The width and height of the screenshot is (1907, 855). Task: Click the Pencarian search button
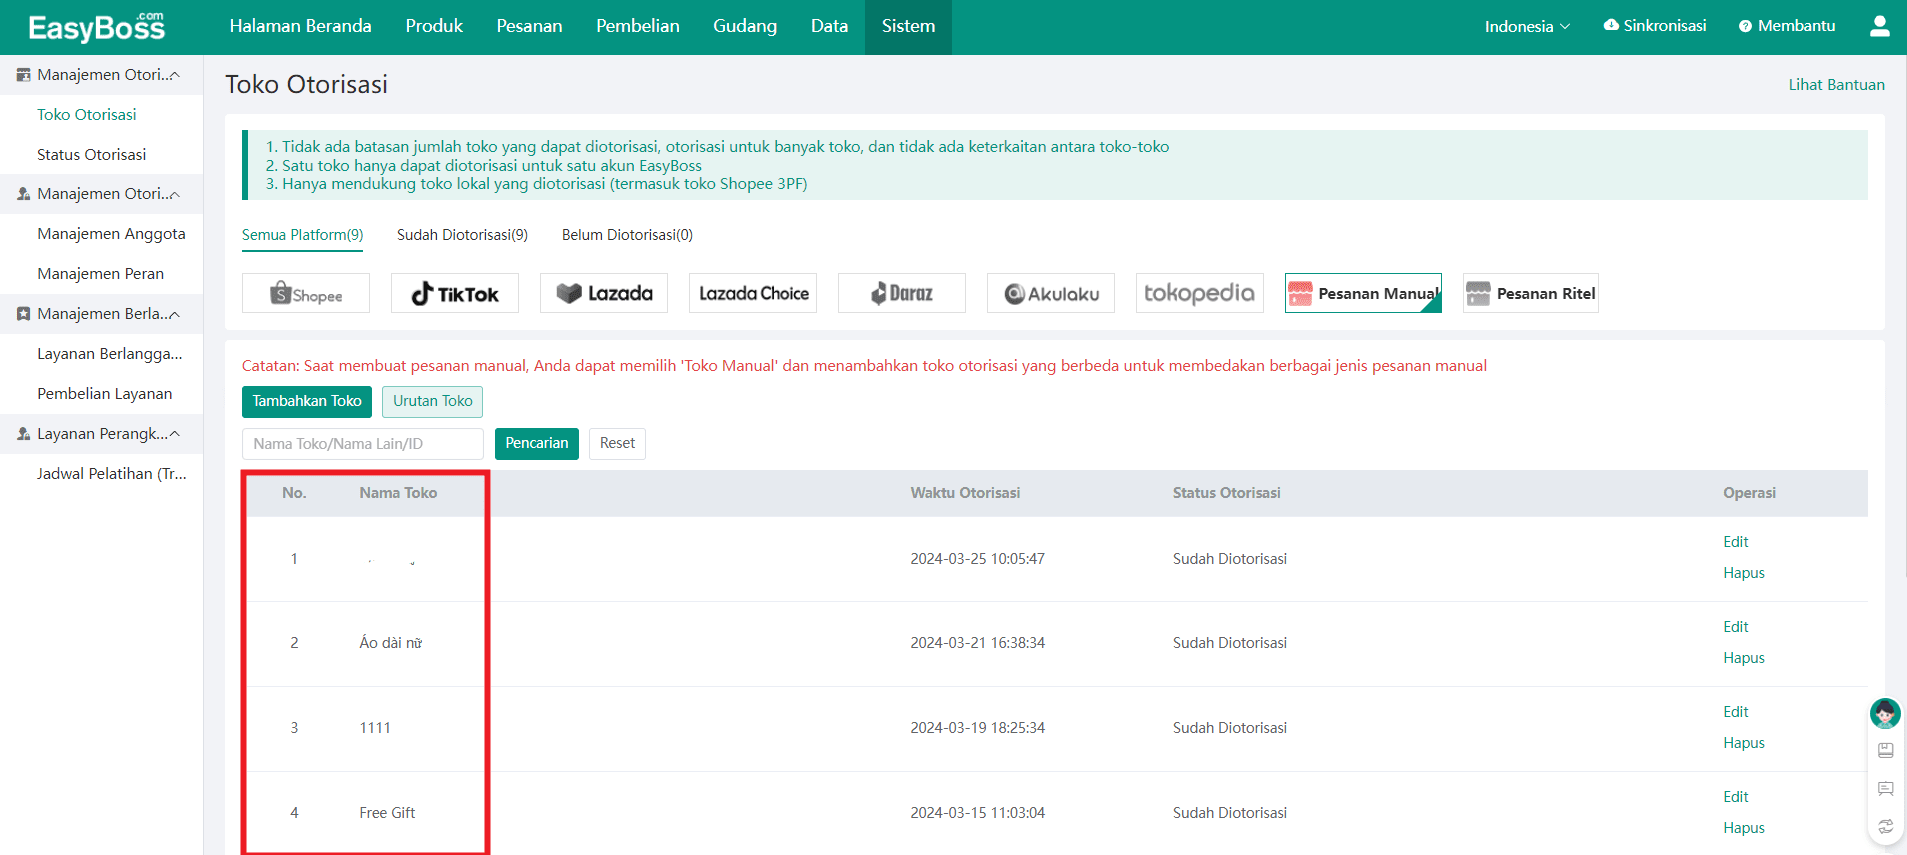coord(537,443)
